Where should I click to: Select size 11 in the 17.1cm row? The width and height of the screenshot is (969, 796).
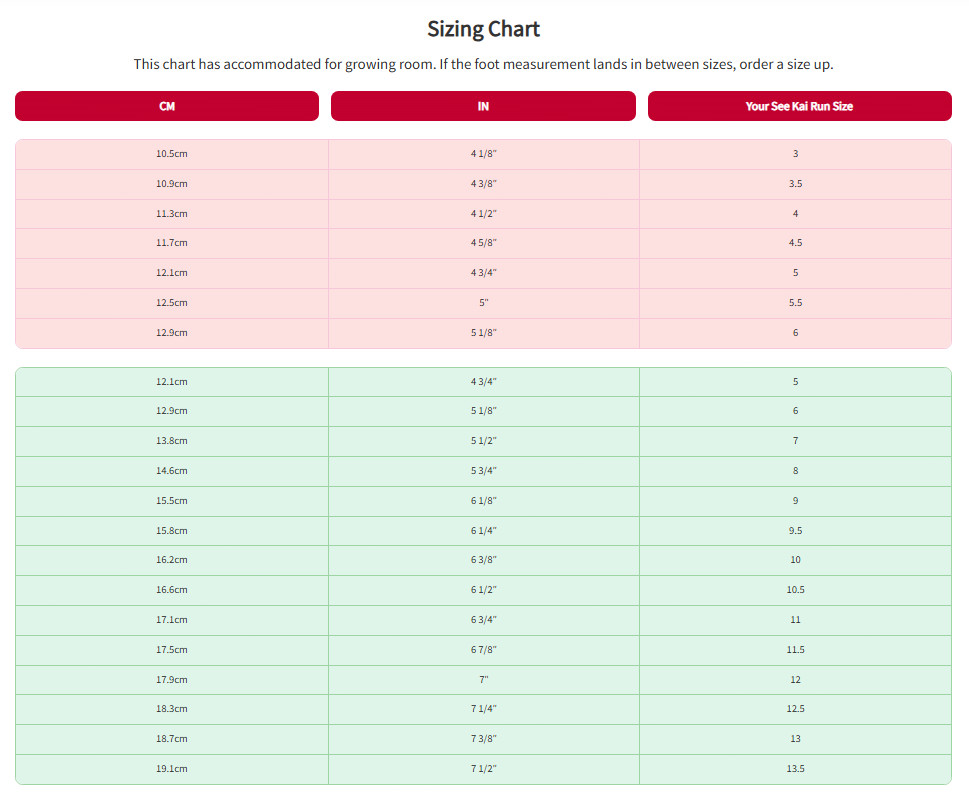(795, 620)
